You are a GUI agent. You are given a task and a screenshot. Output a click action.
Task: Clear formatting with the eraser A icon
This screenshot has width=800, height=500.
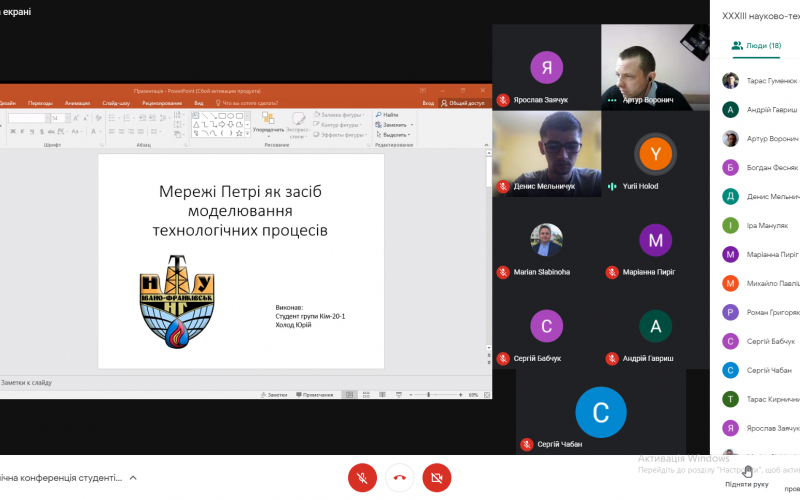pyautogui.click(x=98, y=118)
